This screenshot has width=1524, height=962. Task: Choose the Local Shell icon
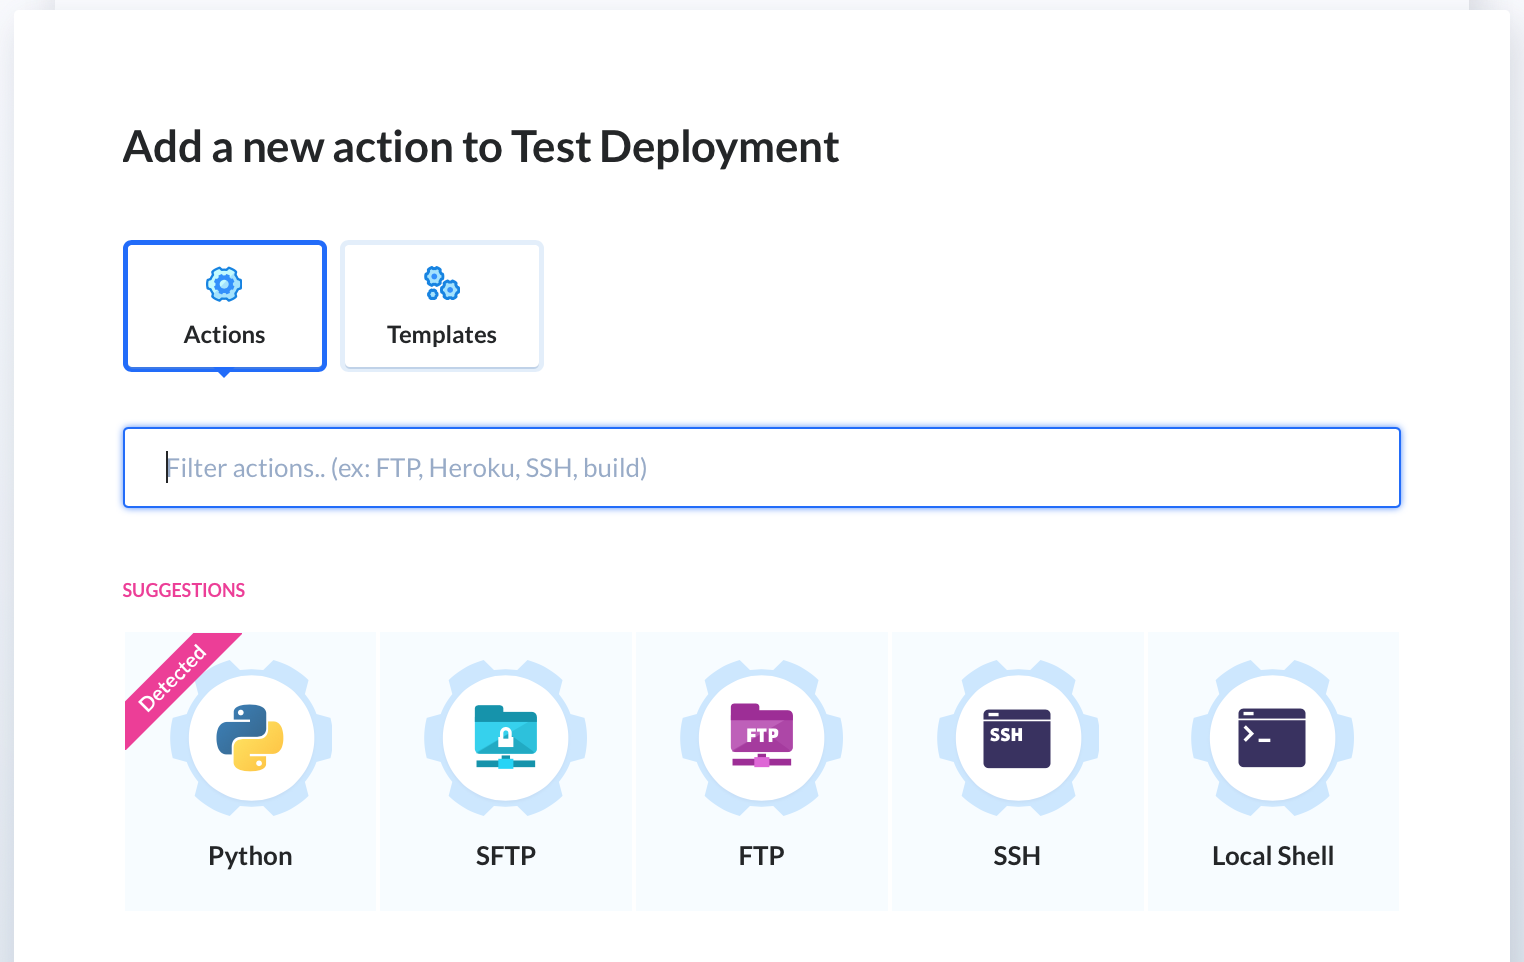pyautogui.click(x=1272, y=738)
